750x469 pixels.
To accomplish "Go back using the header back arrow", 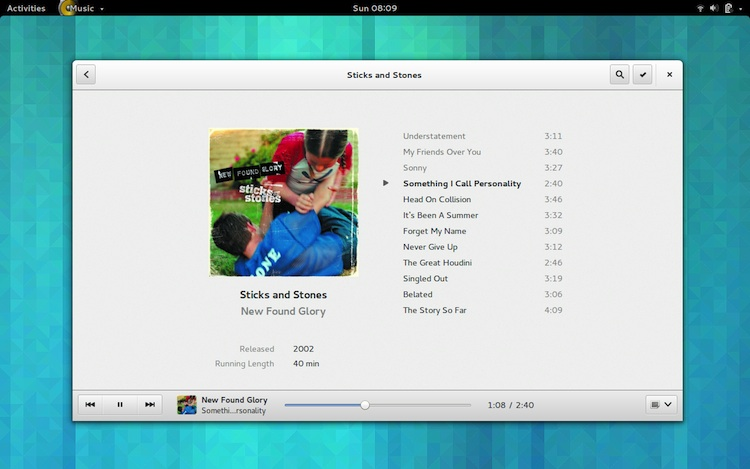I will (86, 75).
